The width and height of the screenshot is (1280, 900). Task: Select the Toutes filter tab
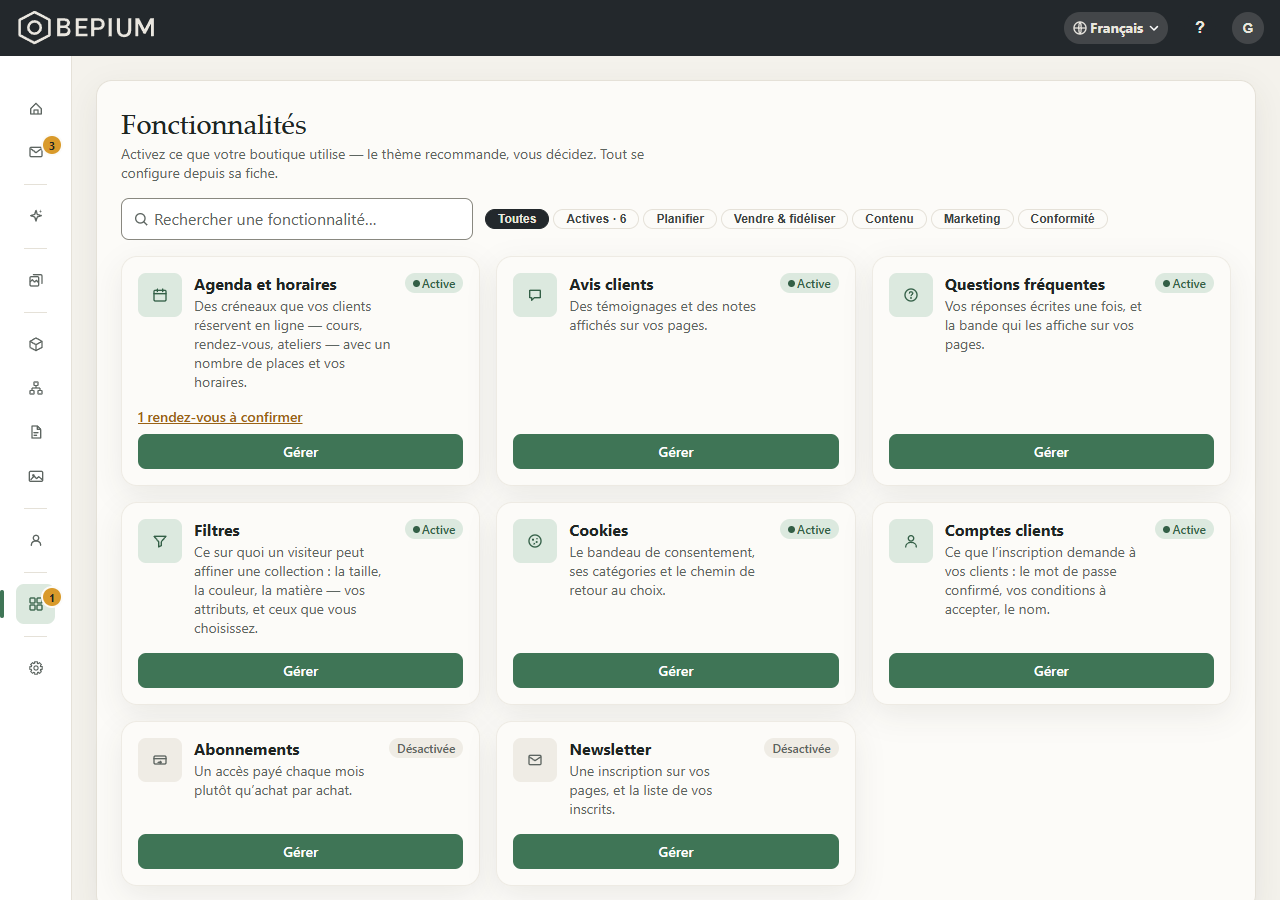click(517, 219)
